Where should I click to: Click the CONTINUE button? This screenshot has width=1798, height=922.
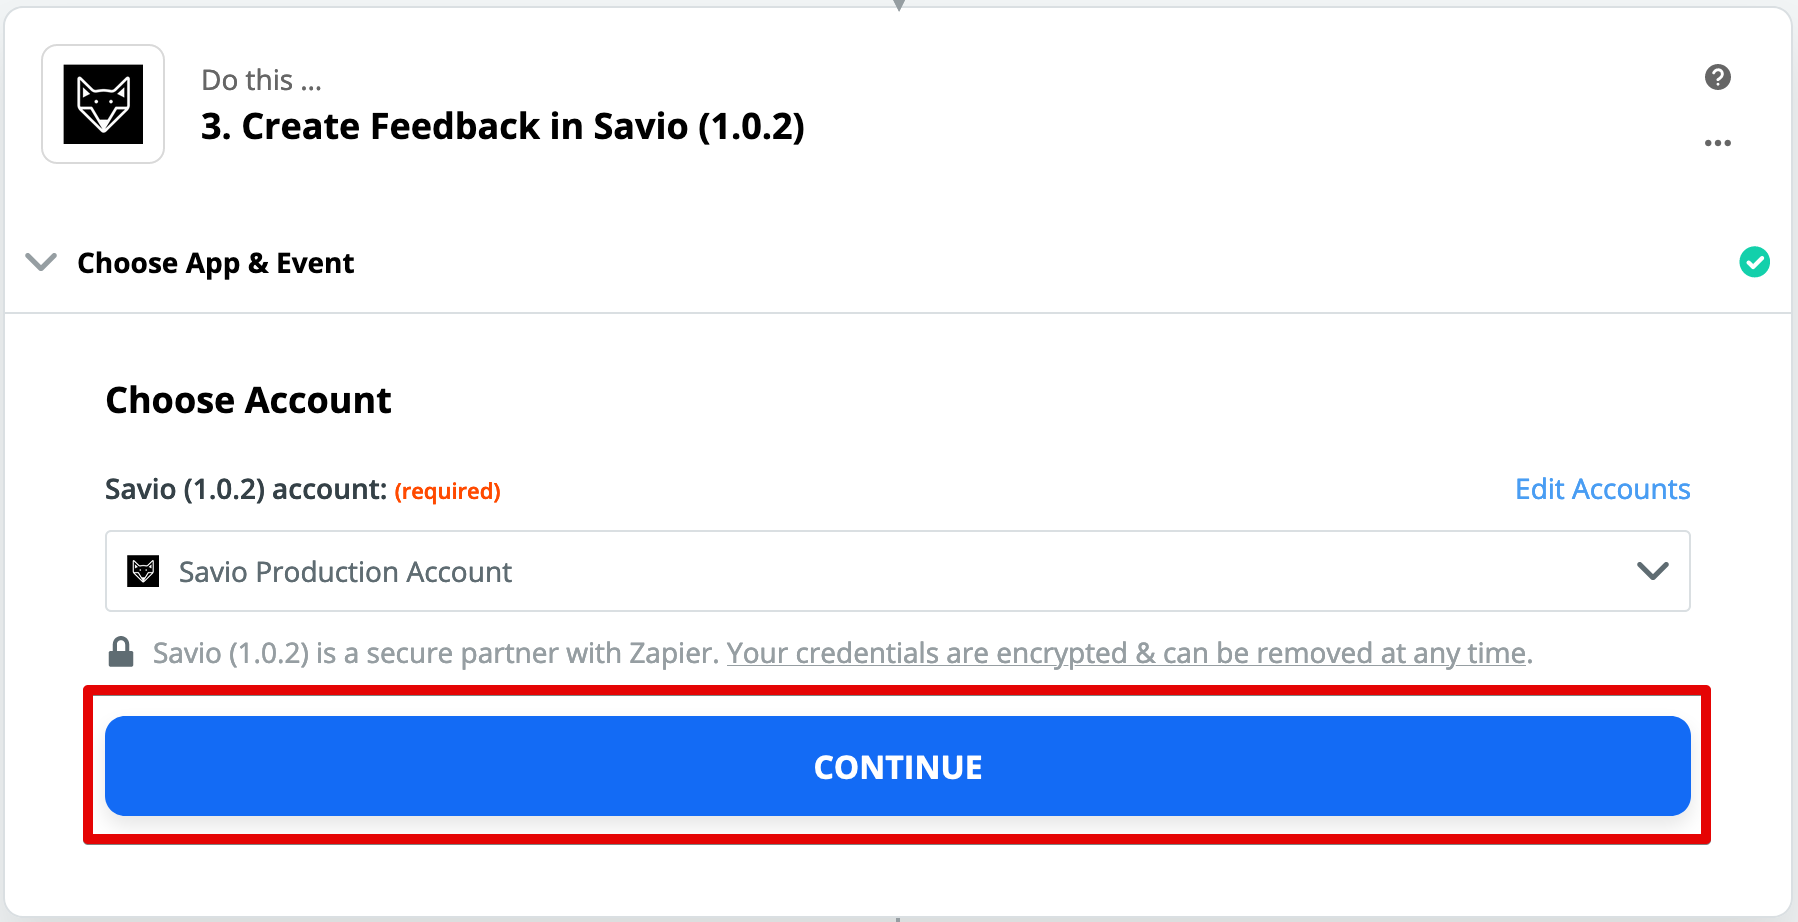tap(897, 766)
